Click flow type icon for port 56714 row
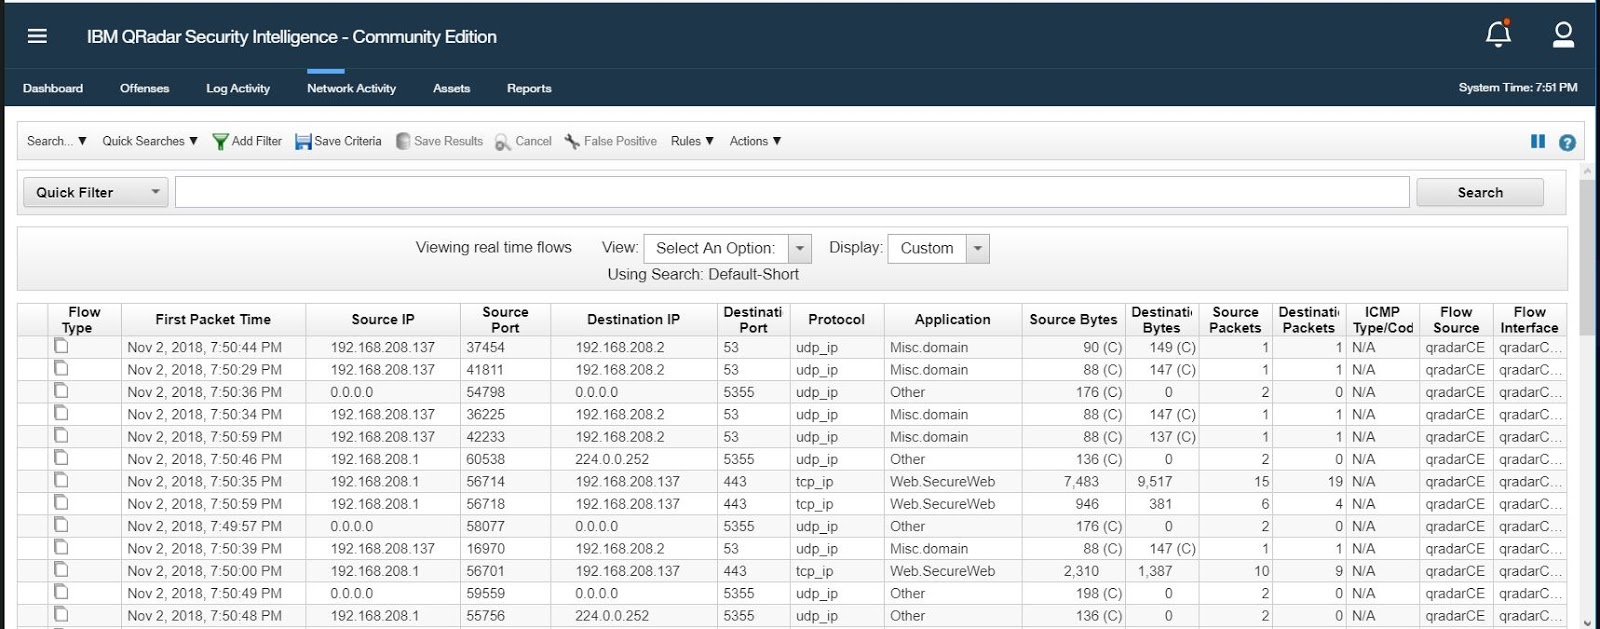 click(x=61, y=480)
